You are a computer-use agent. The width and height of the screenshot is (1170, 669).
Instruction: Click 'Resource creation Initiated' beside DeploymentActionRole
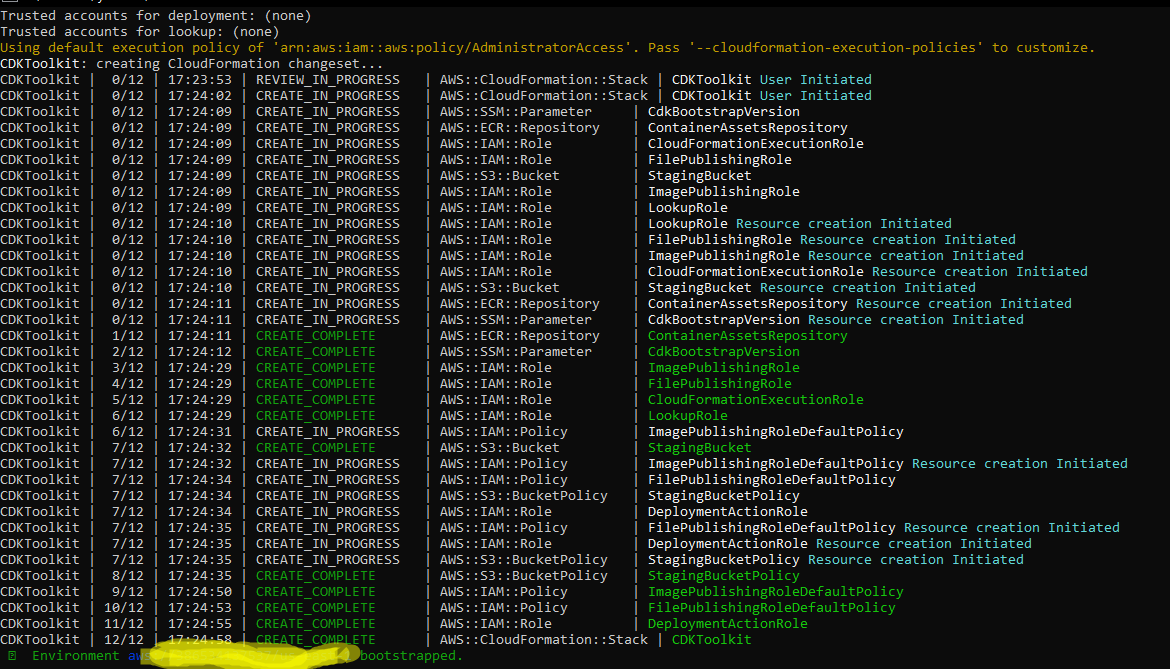point(924,544)
